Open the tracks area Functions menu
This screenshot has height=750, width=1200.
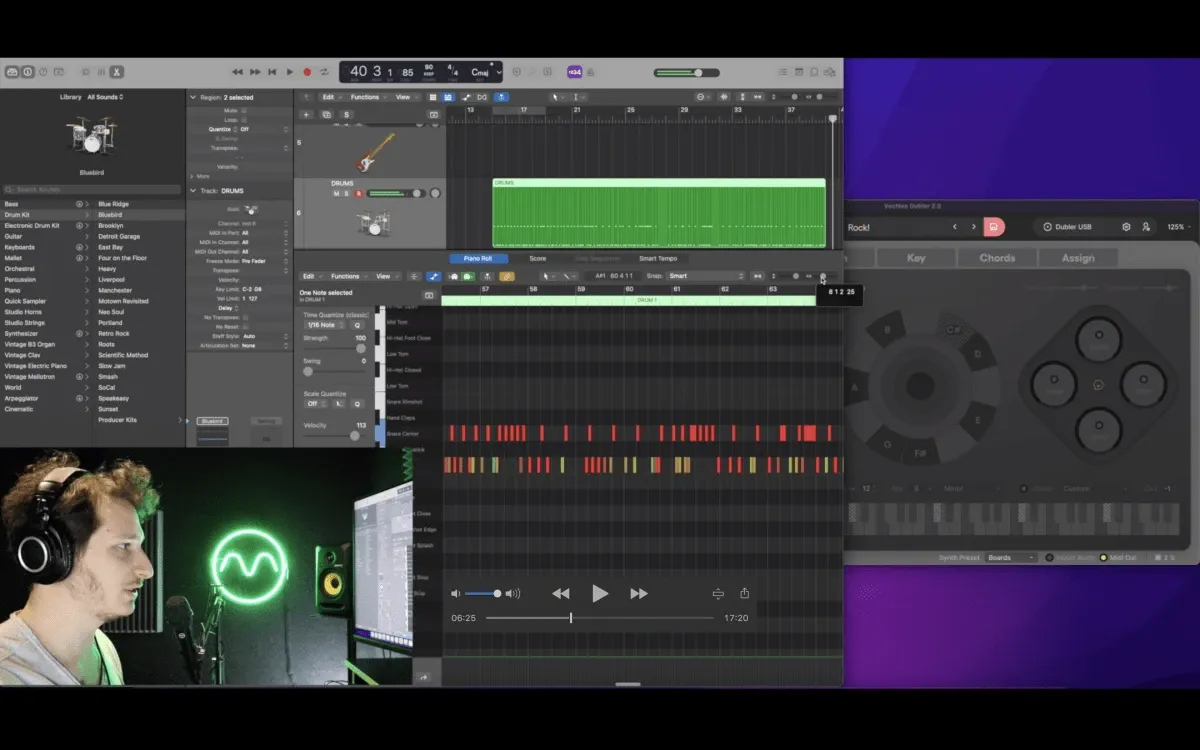(367, 97)
